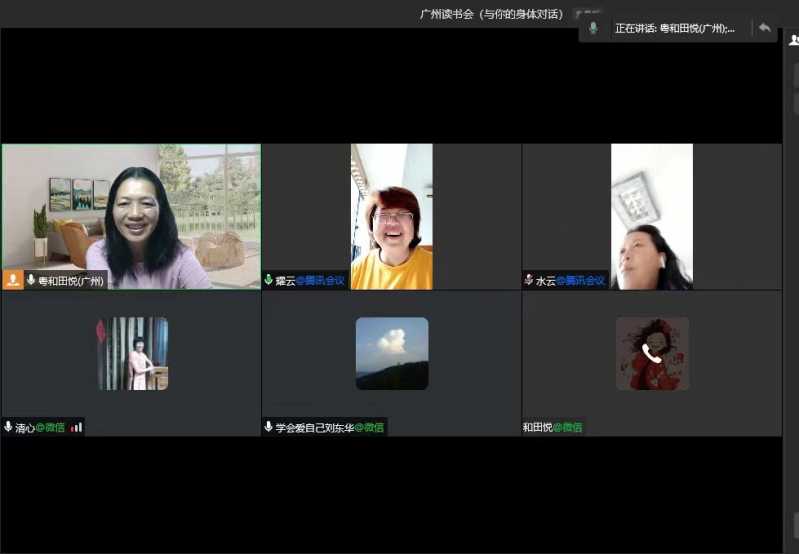Click the meeting title 广州读书会
This screenshot has width=799, height=554.
[x=492, y=14]
